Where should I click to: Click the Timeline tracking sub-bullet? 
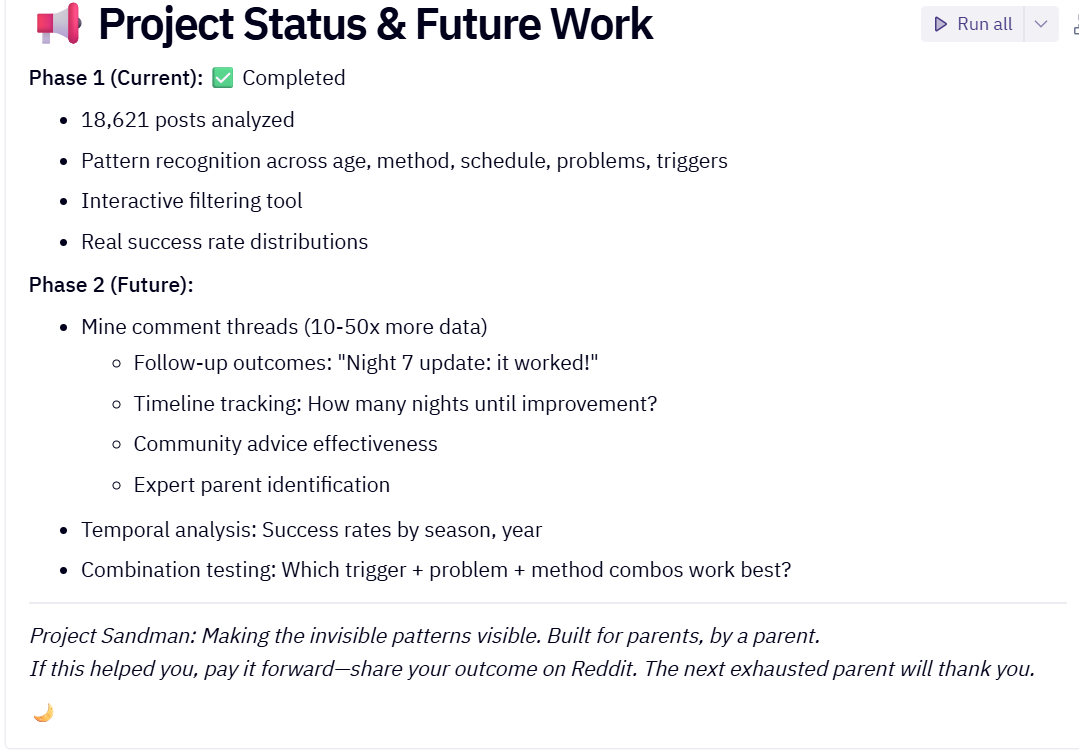(x=395, y=404)
